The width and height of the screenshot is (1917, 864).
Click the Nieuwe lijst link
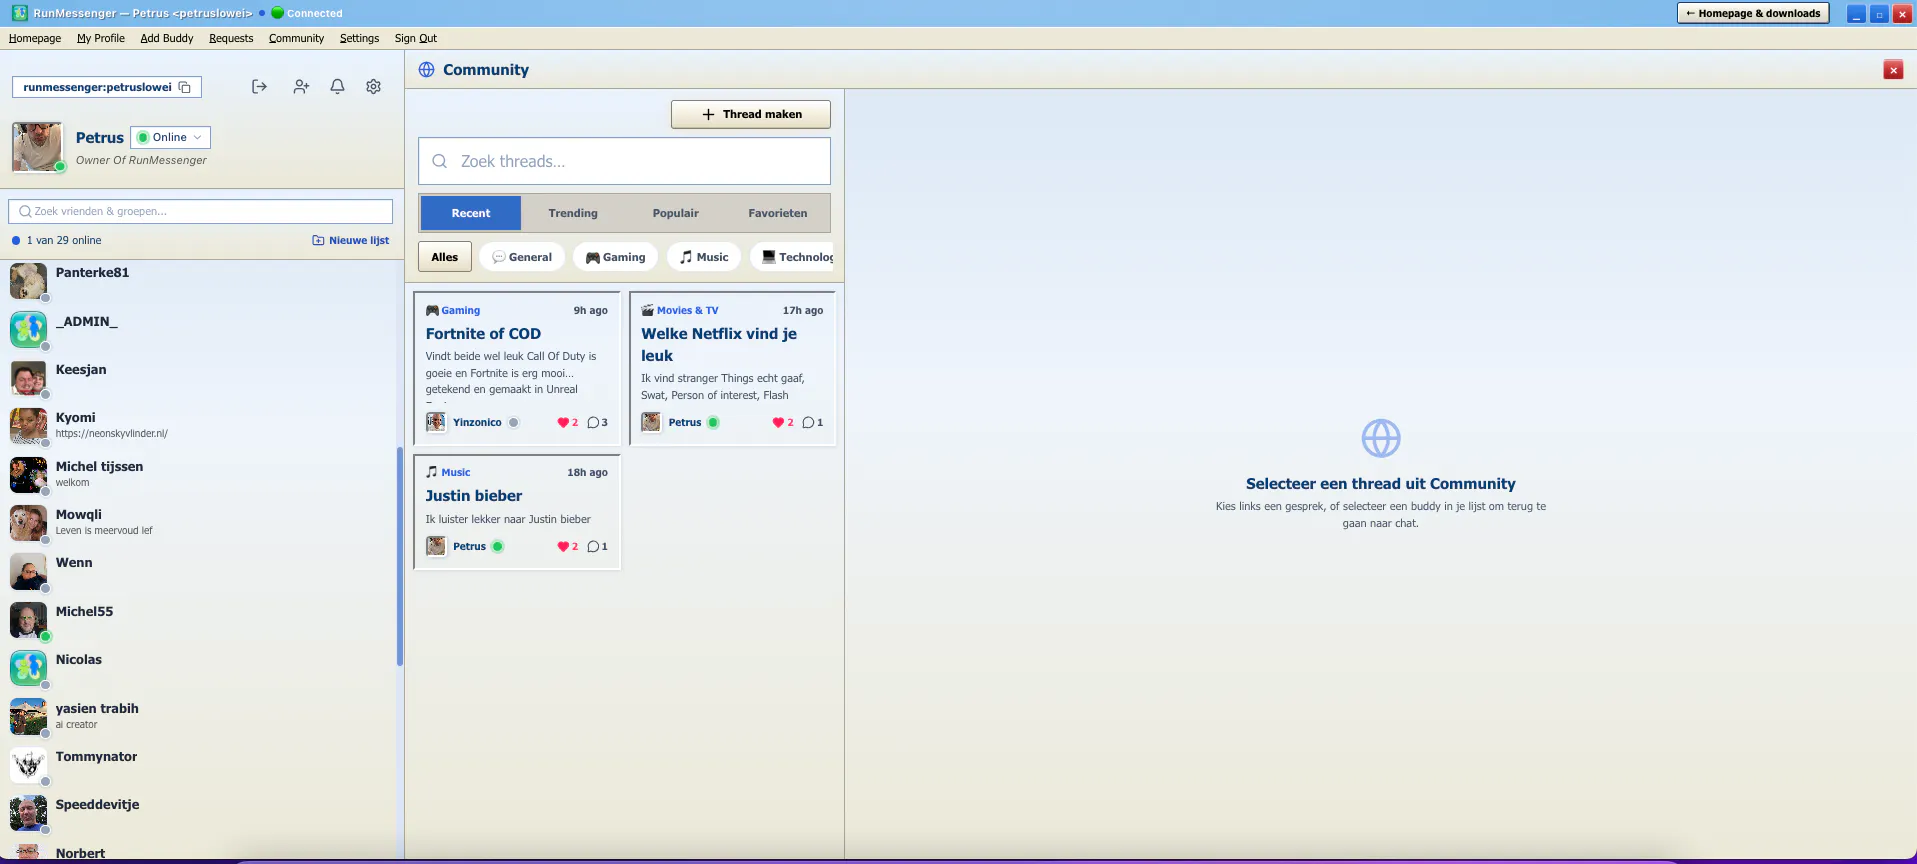[x=351, y=241]
